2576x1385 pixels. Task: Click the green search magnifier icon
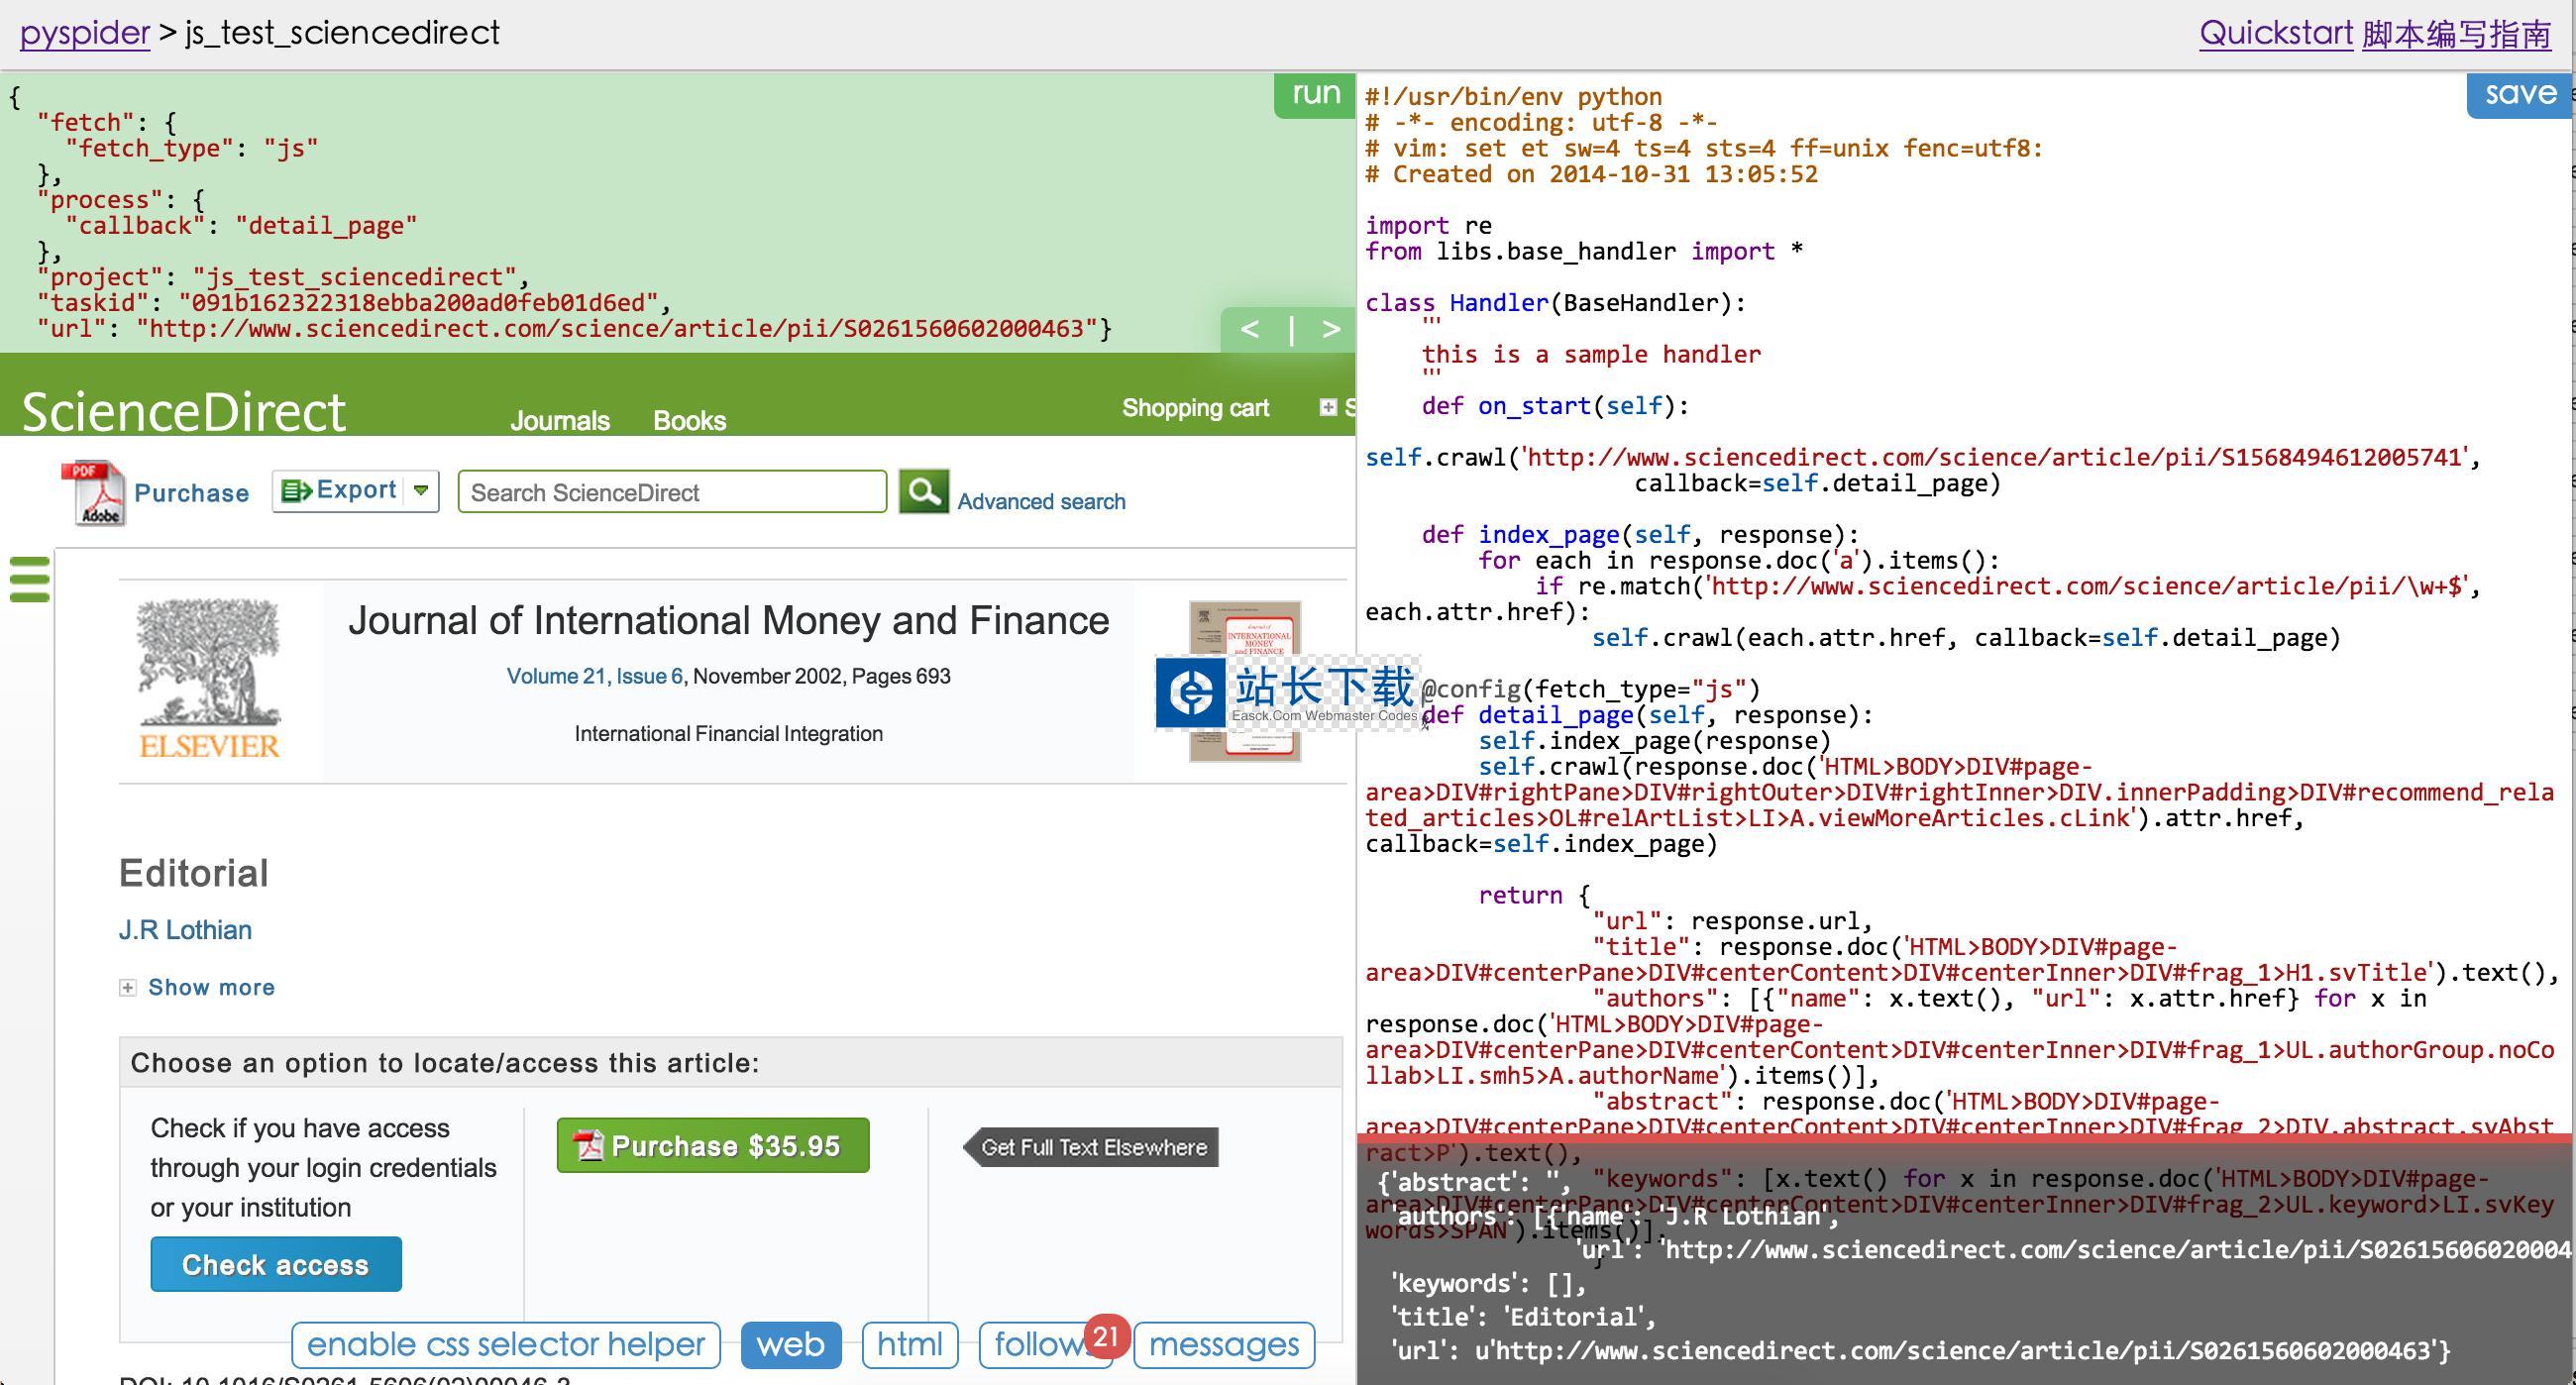click(x=923, y=491)
